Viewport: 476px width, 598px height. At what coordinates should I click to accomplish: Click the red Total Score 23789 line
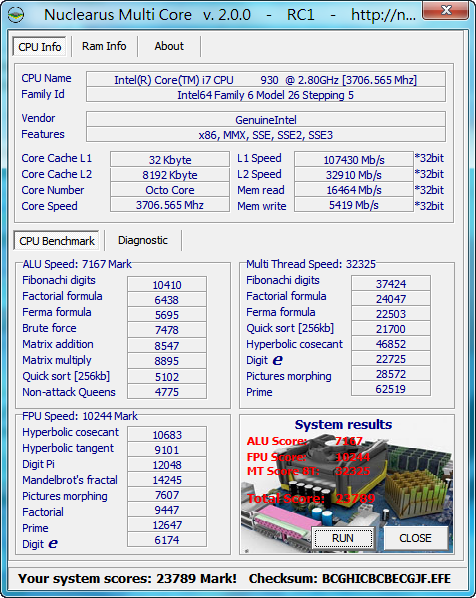point(311,498)
